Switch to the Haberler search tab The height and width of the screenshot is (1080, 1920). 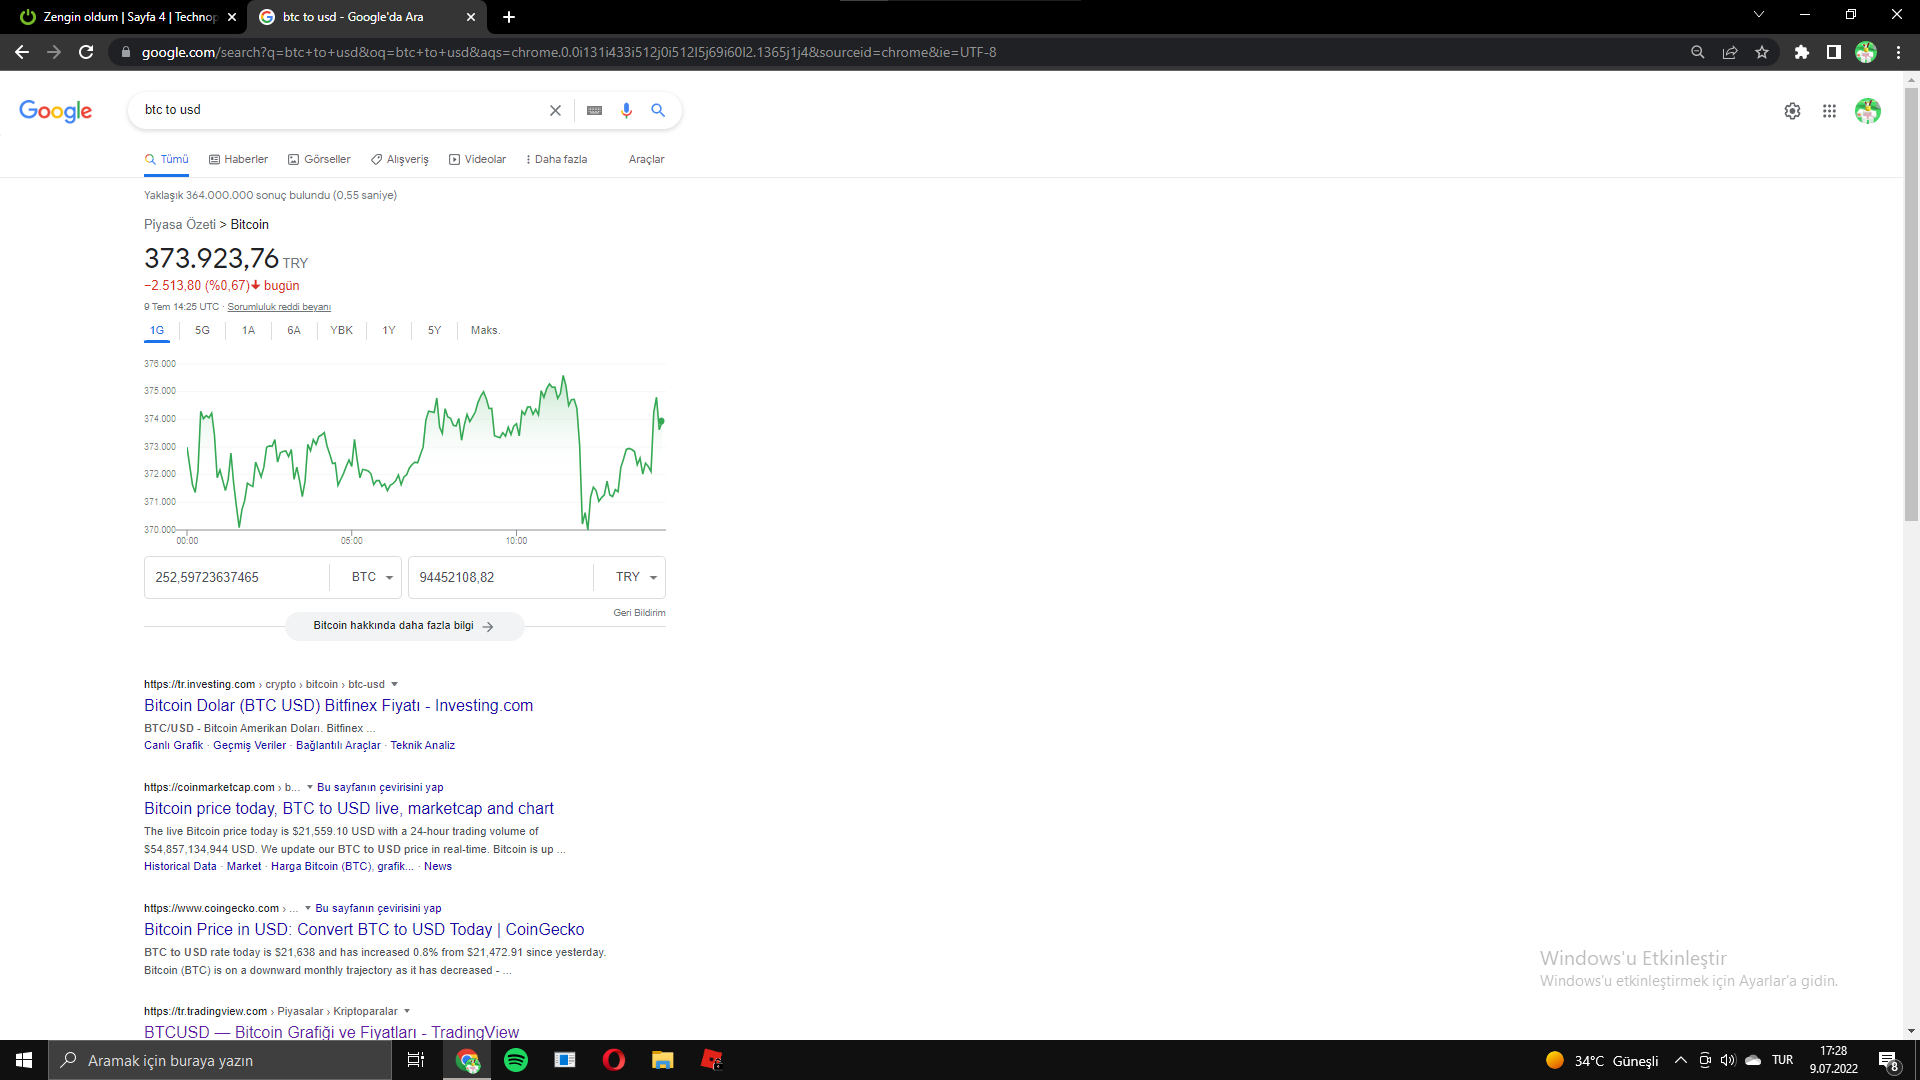coord(238,159)
